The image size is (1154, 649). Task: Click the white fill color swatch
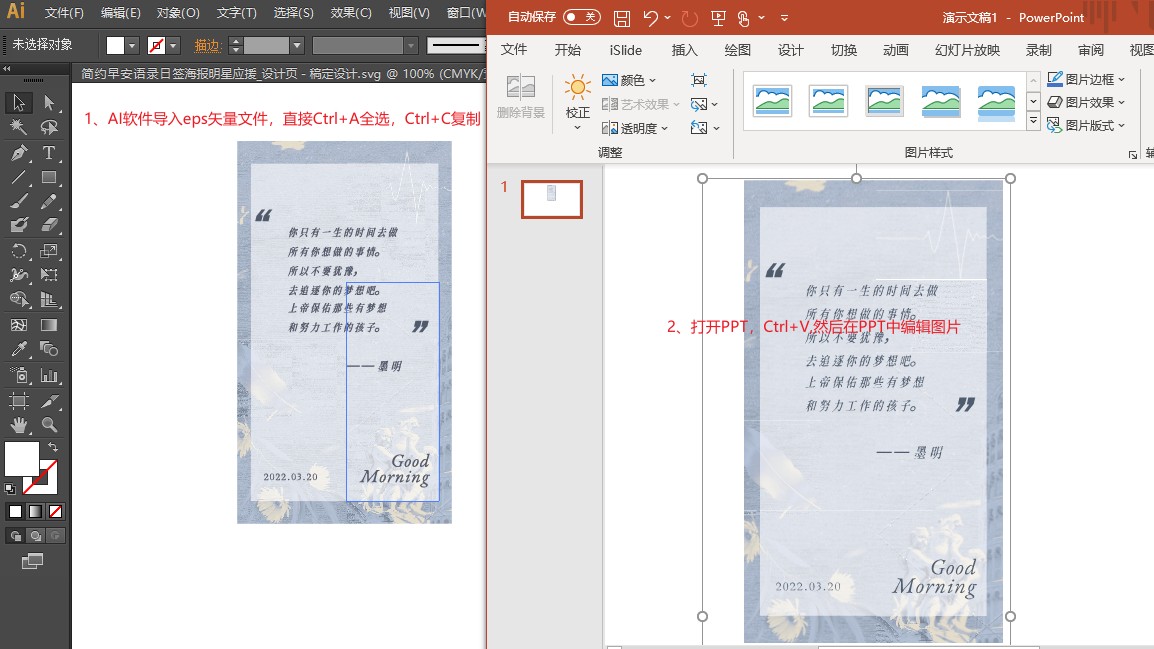[21, 458]
